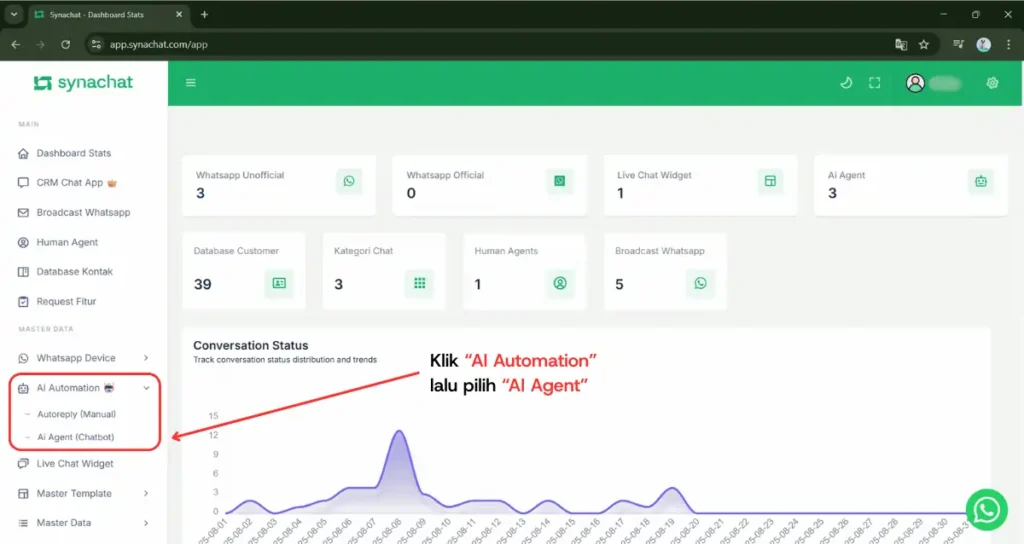The width and height of the screenshot is (1024, 544).
Task: Click the Chrome profile avatar
Action: click(984, 44)
